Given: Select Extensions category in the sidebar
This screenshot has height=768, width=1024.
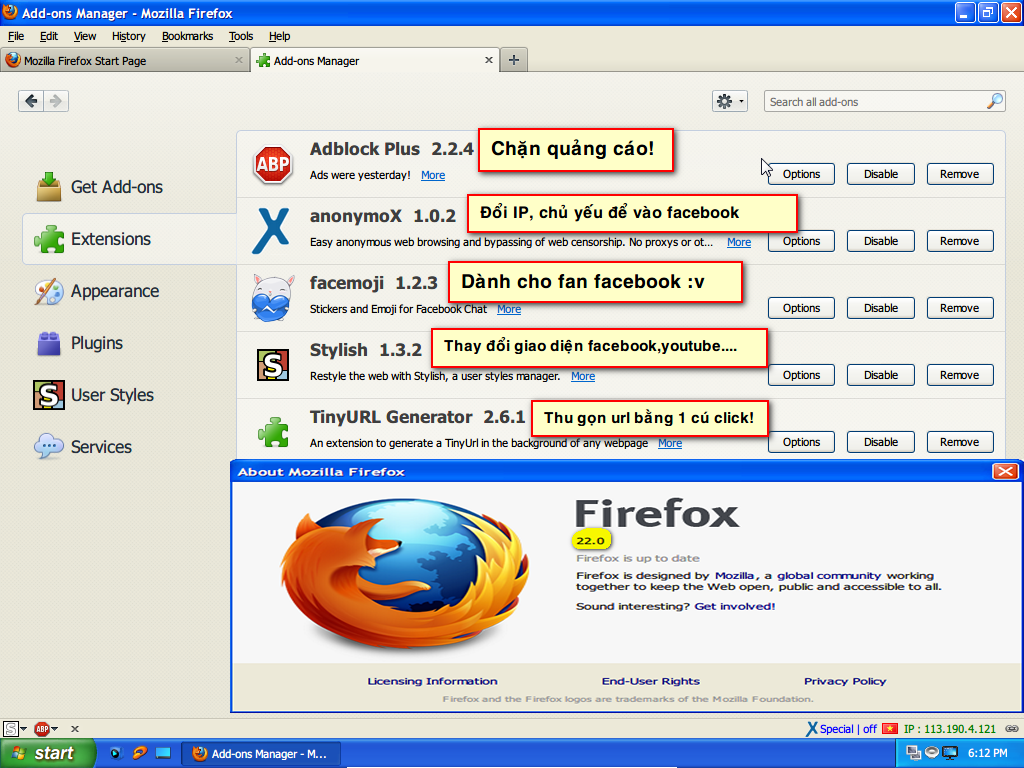Looking at the screenshot, I should point(130,239).
